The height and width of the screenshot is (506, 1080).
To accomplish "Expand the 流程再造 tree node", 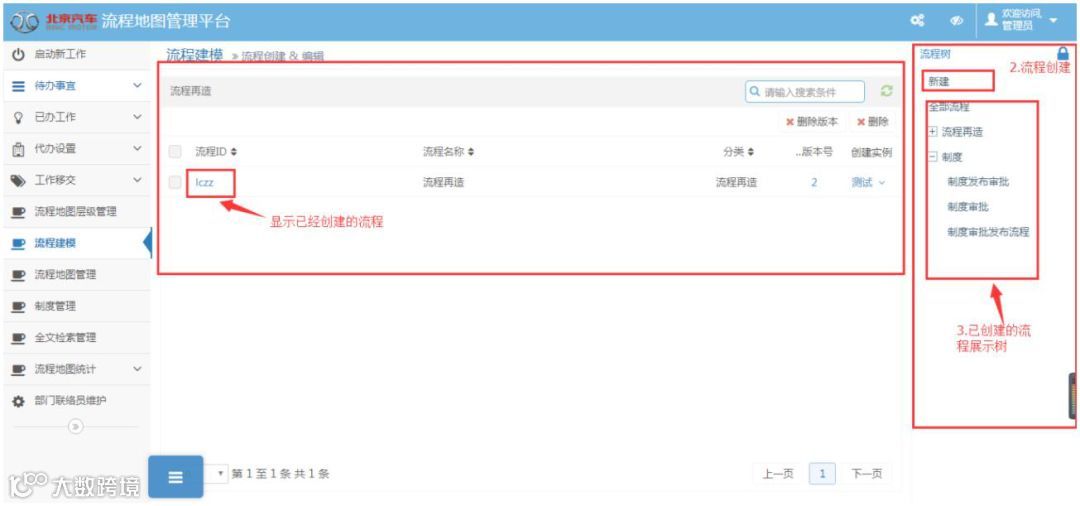I will (x=933, y=132).
